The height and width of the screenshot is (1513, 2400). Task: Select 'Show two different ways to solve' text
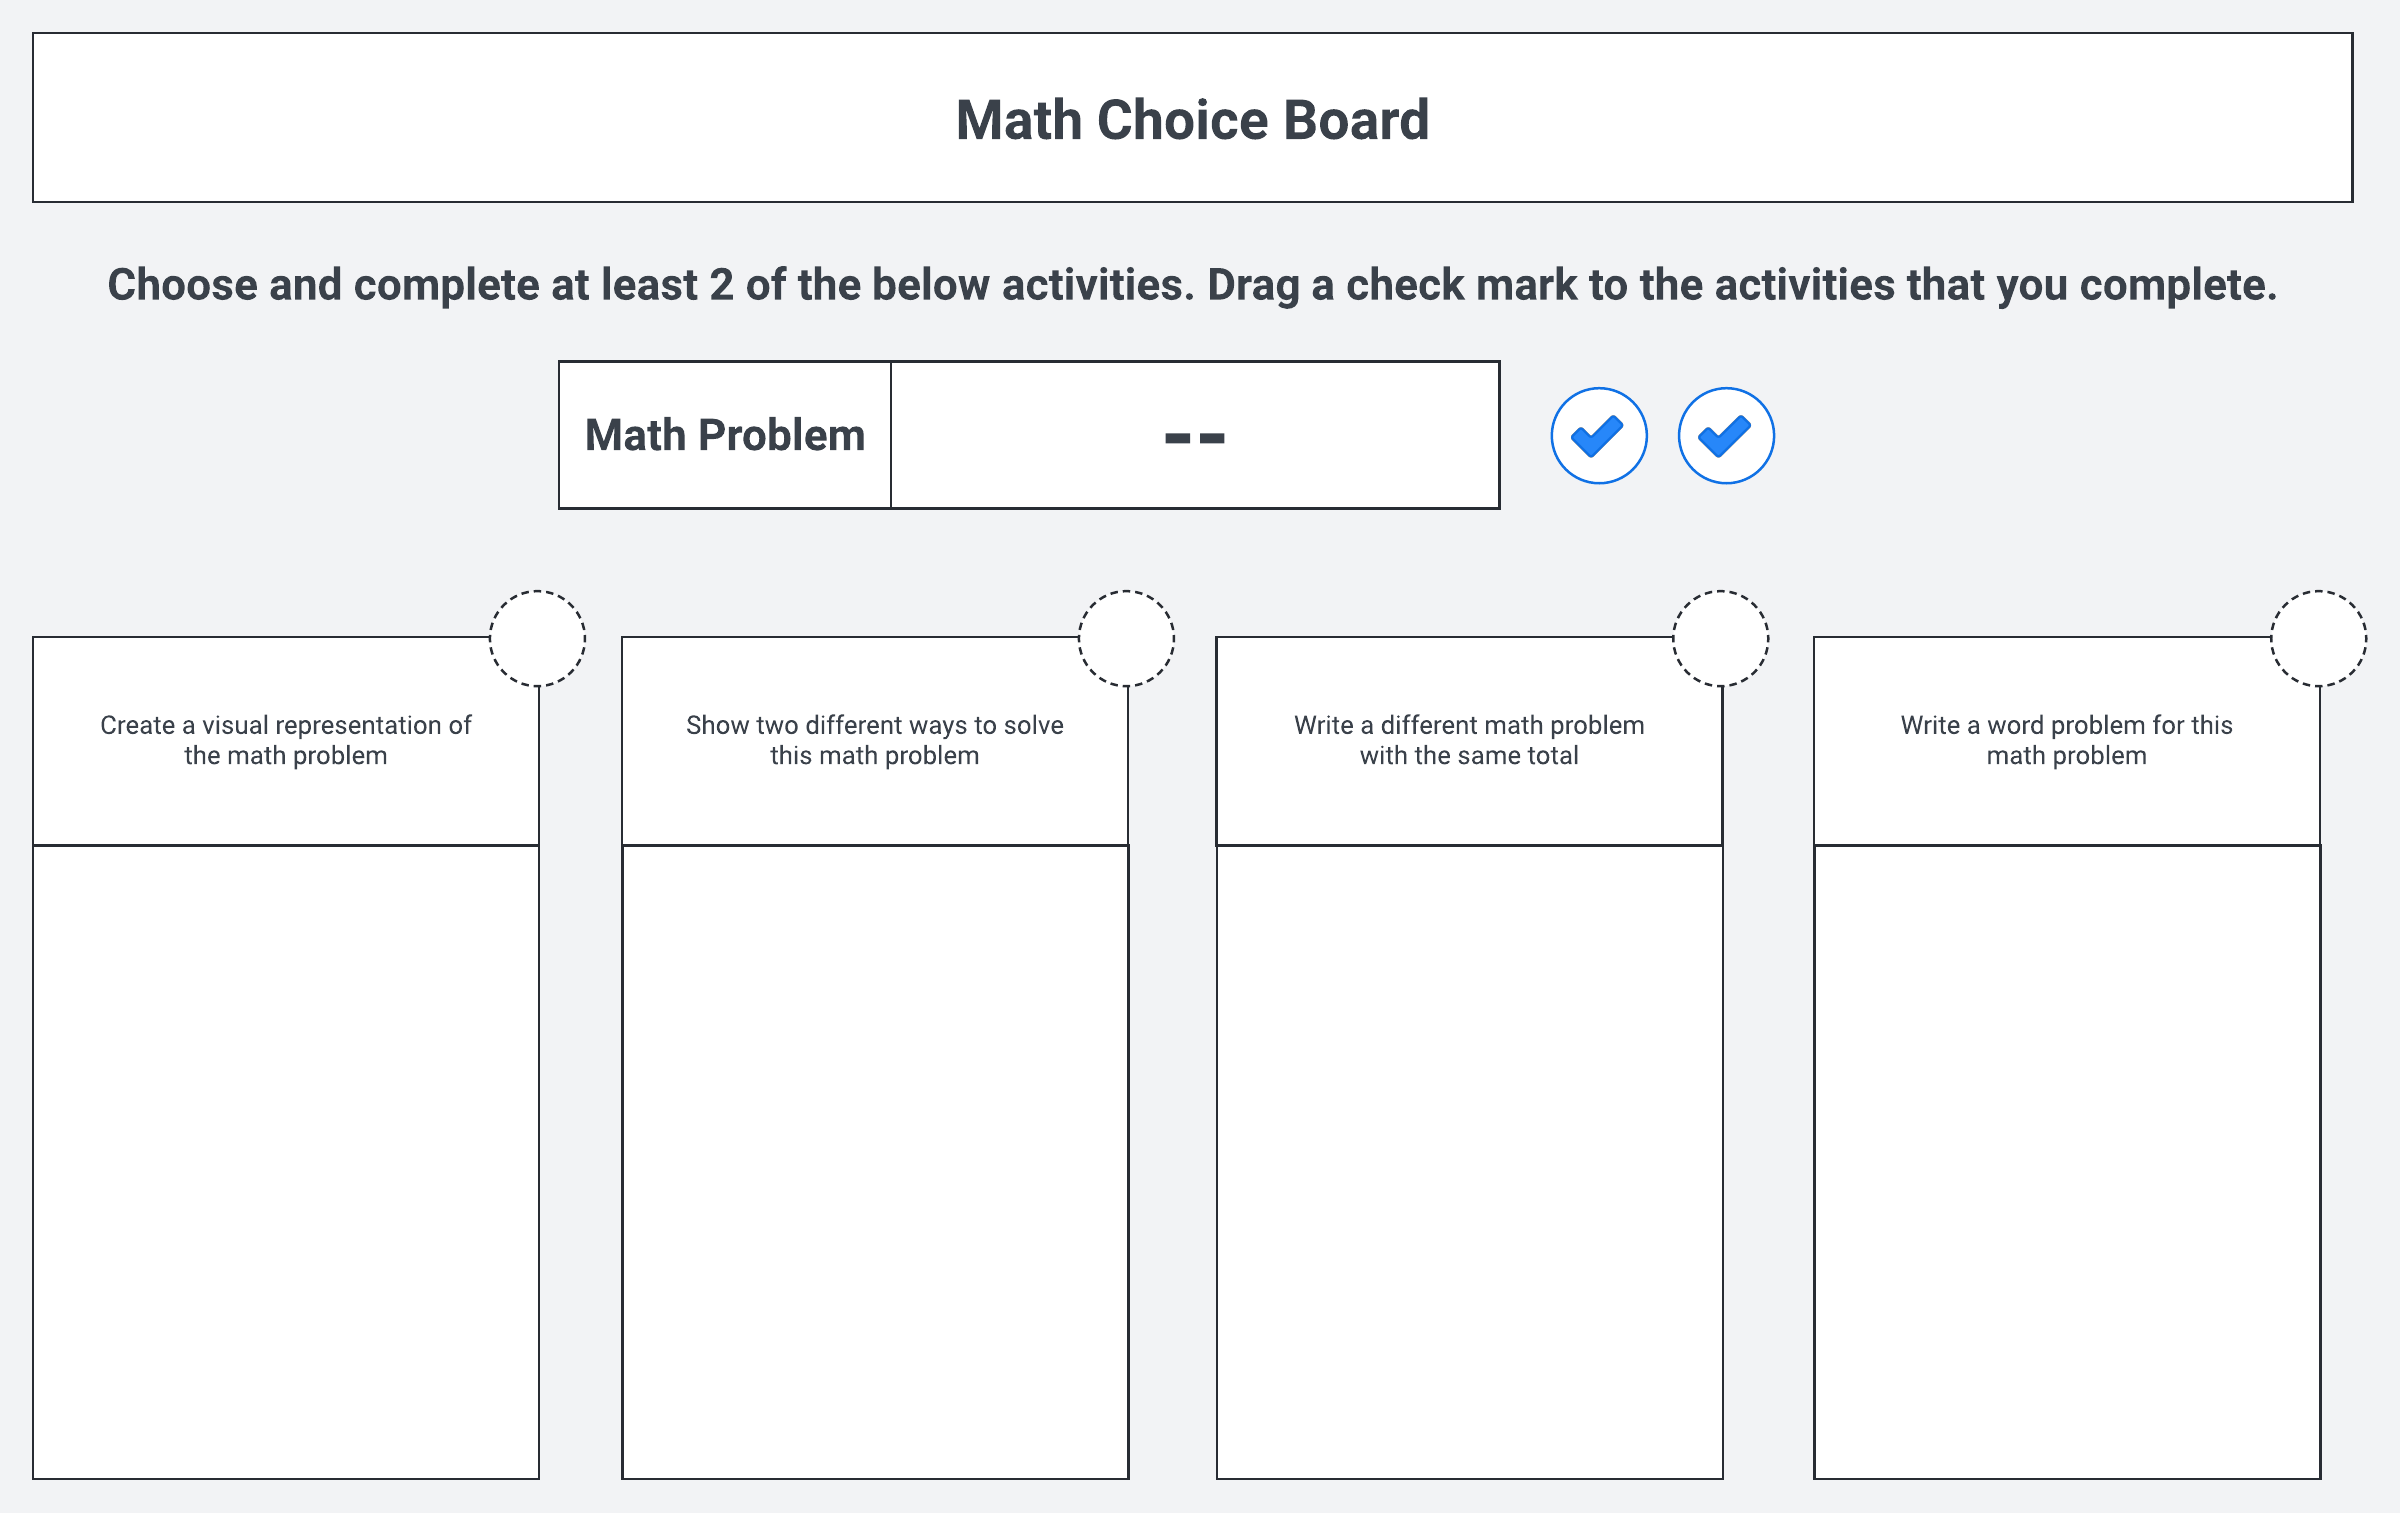pyautogui.click(x=874, y=725)
